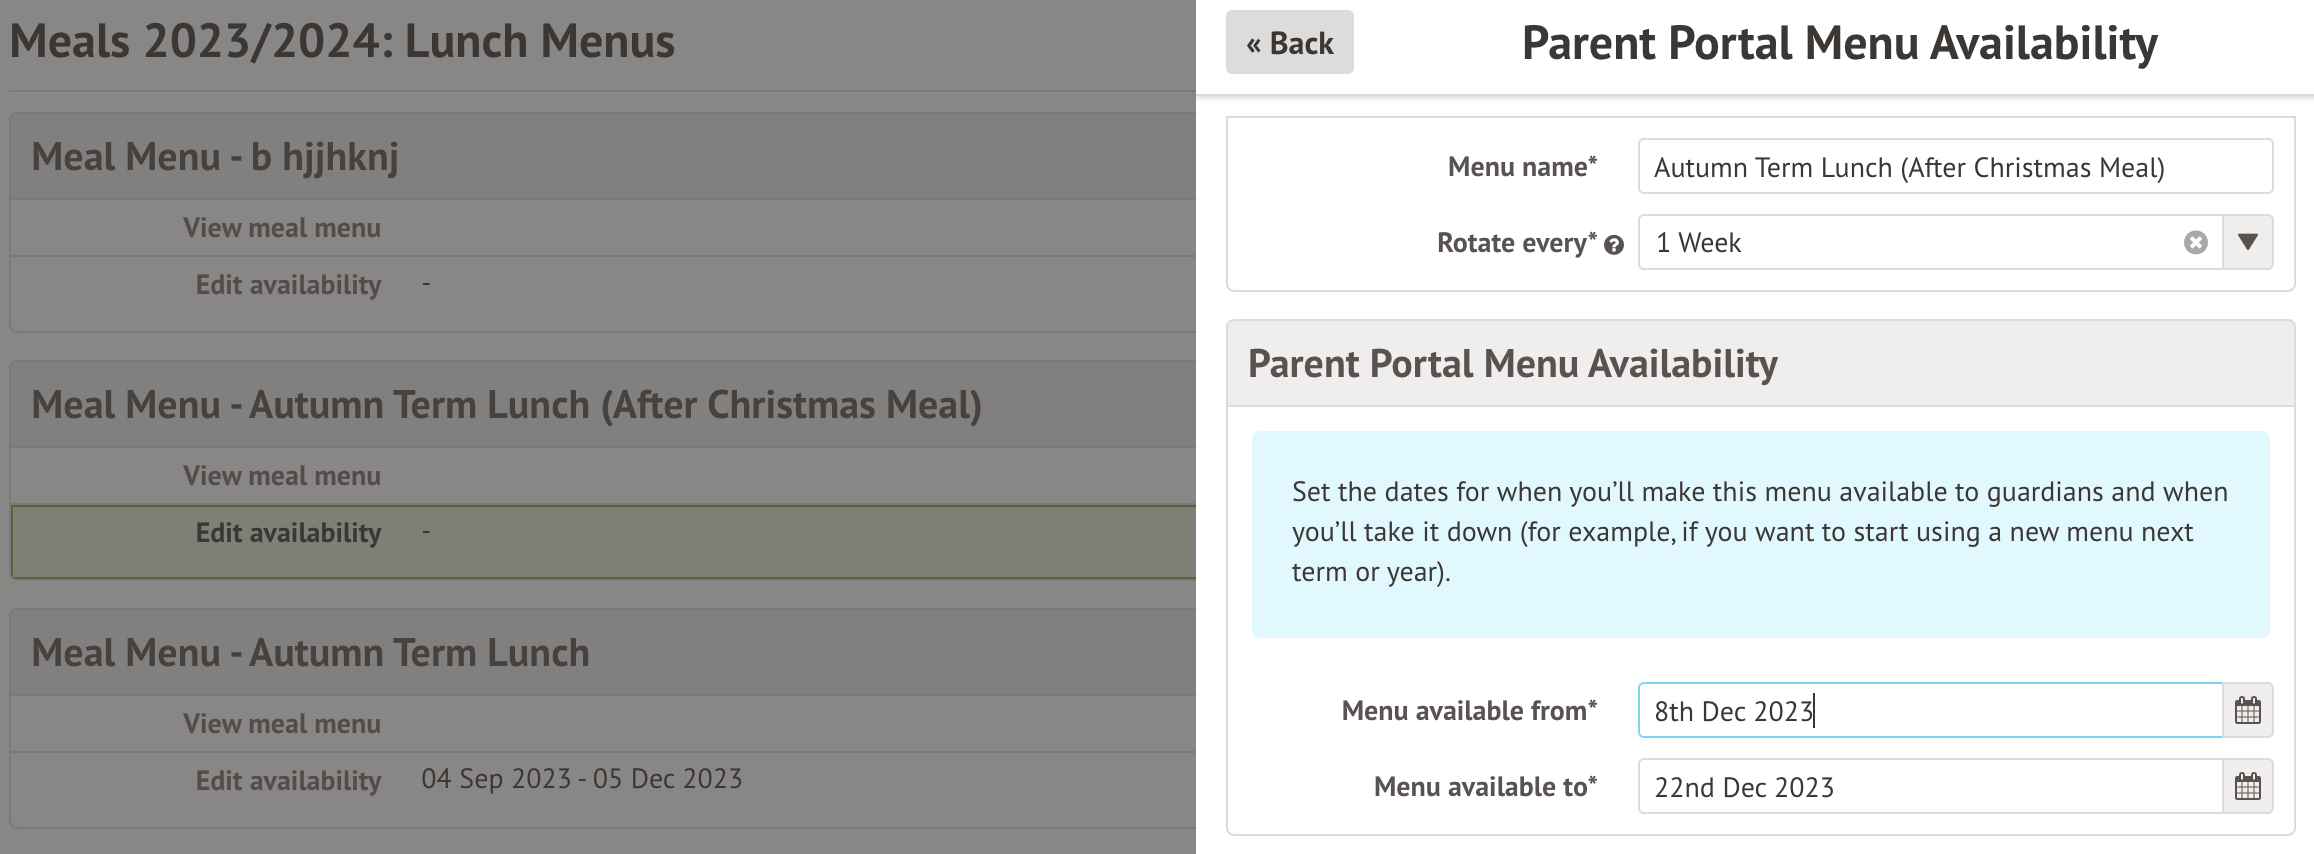Click the Menu available from date field
This screenshot has height=854, width=2314.
1930,711
